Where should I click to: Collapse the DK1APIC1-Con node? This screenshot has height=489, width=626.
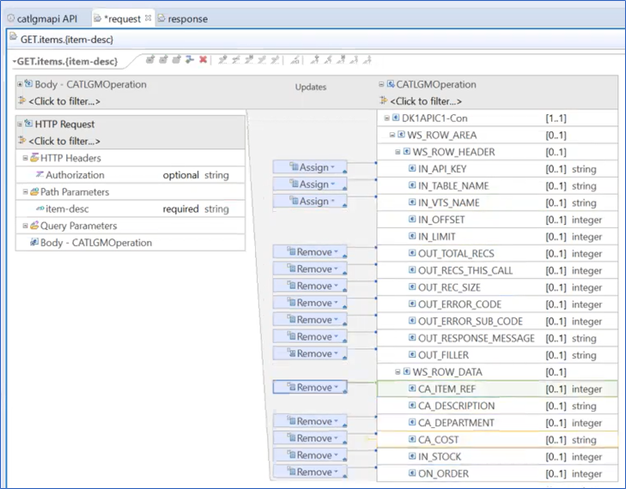click(x=387, y=118)
